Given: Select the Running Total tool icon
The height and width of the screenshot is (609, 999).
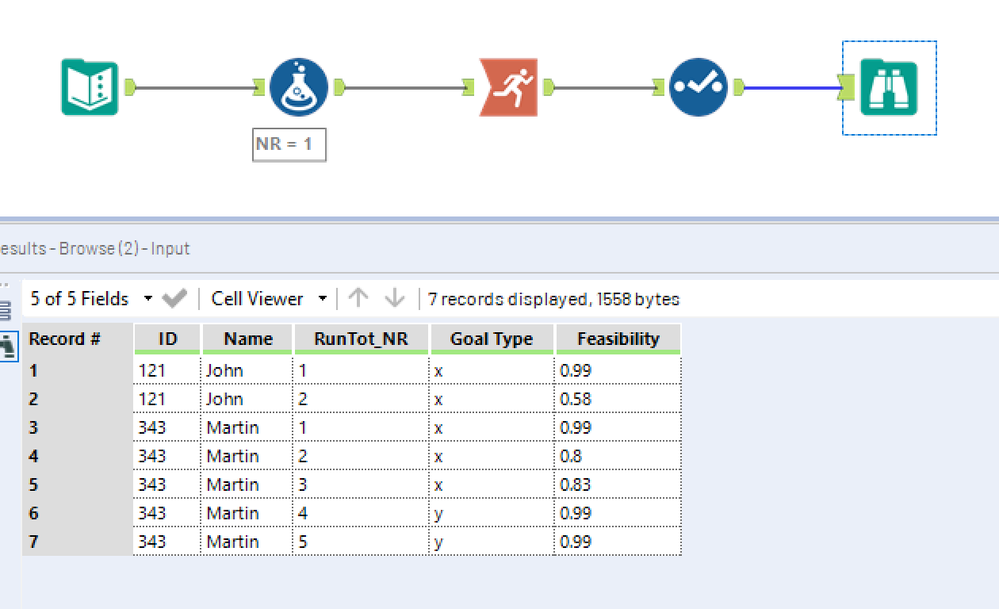Looking at the screenshot, I should click(x=508, y=87).
